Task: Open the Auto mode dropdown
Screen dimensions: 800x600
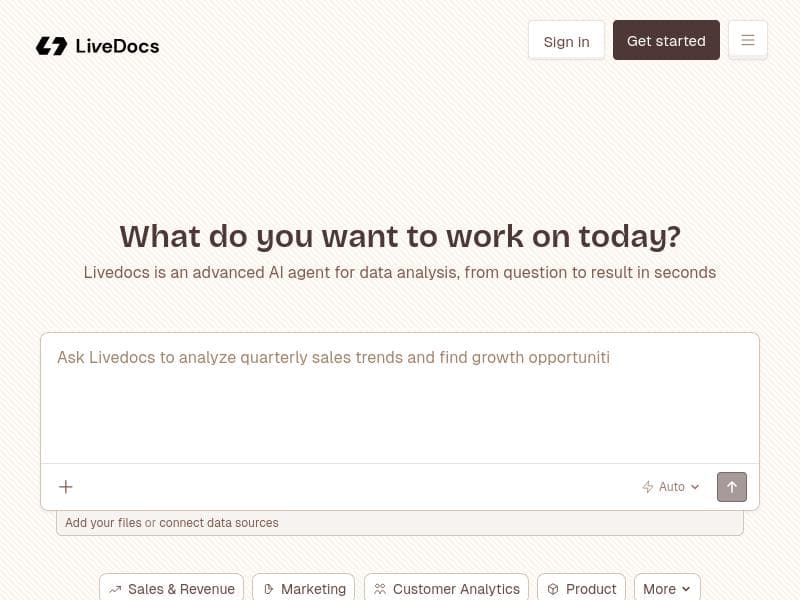Action: click(671, 487)
